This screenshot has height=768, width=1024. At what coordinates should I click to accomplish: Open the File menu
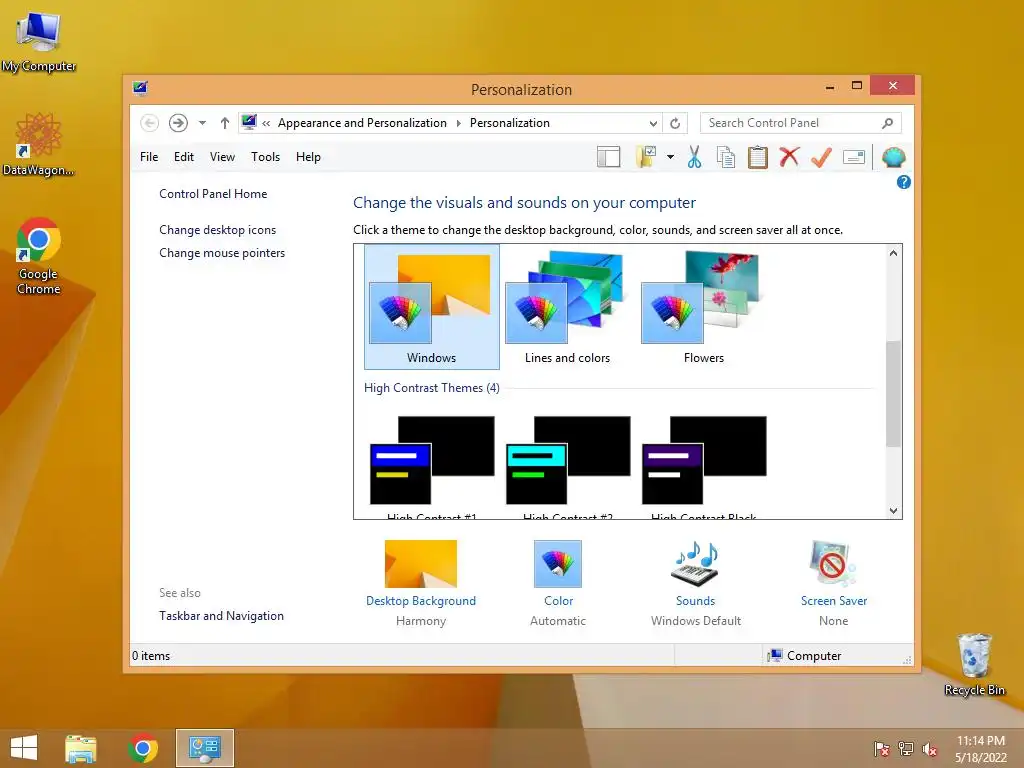[149, 157]
